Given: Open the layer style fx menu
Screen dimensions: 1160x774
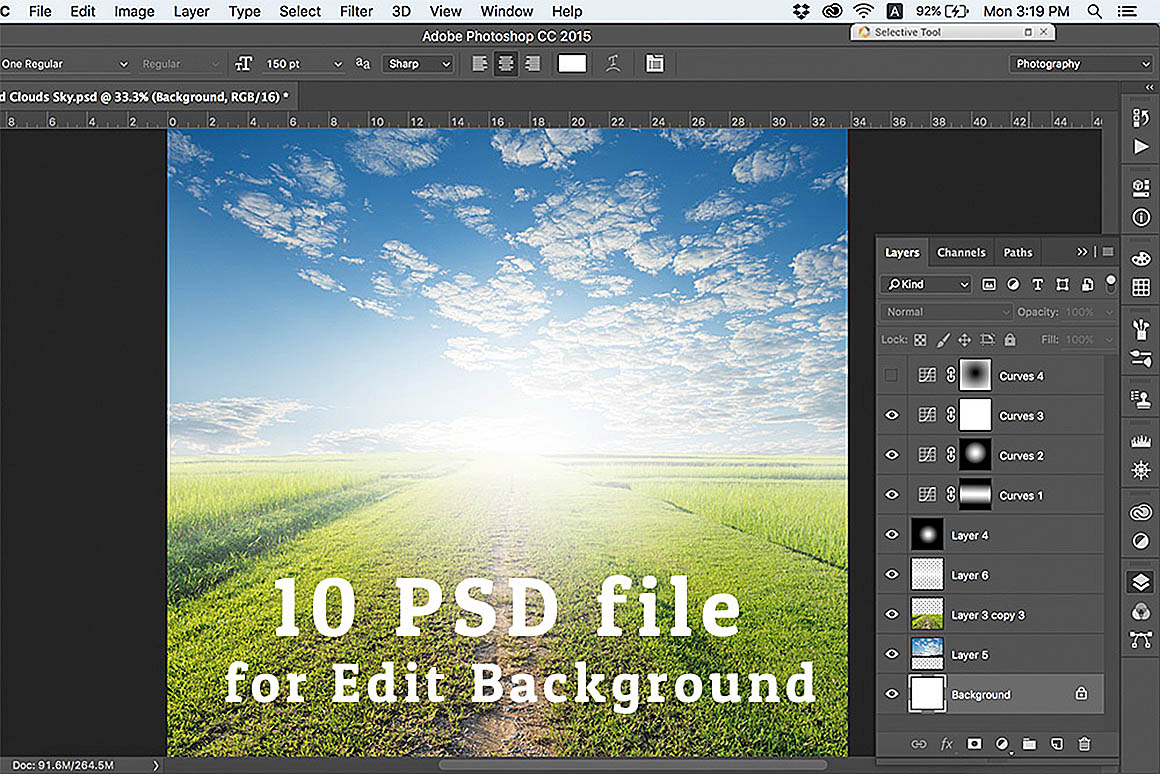Looking at the screenshot, I should pyautogui.click(x=946, y=744).
